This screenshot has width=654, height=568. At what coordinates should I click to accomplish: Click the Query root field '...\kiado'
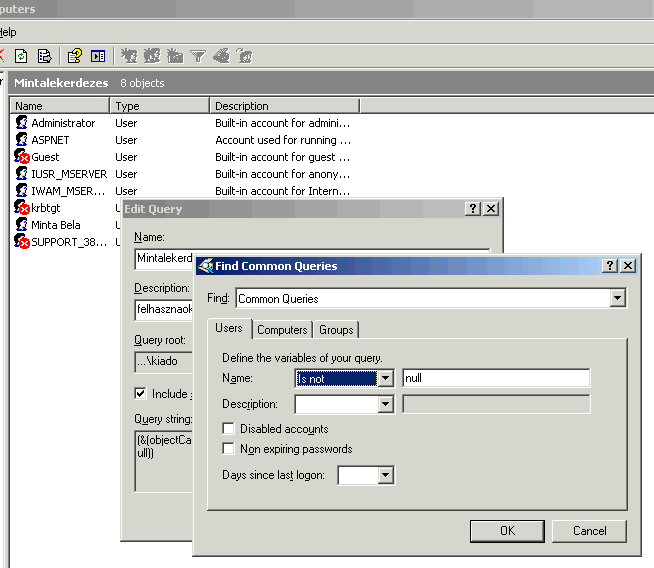click(x=164, y=361)
